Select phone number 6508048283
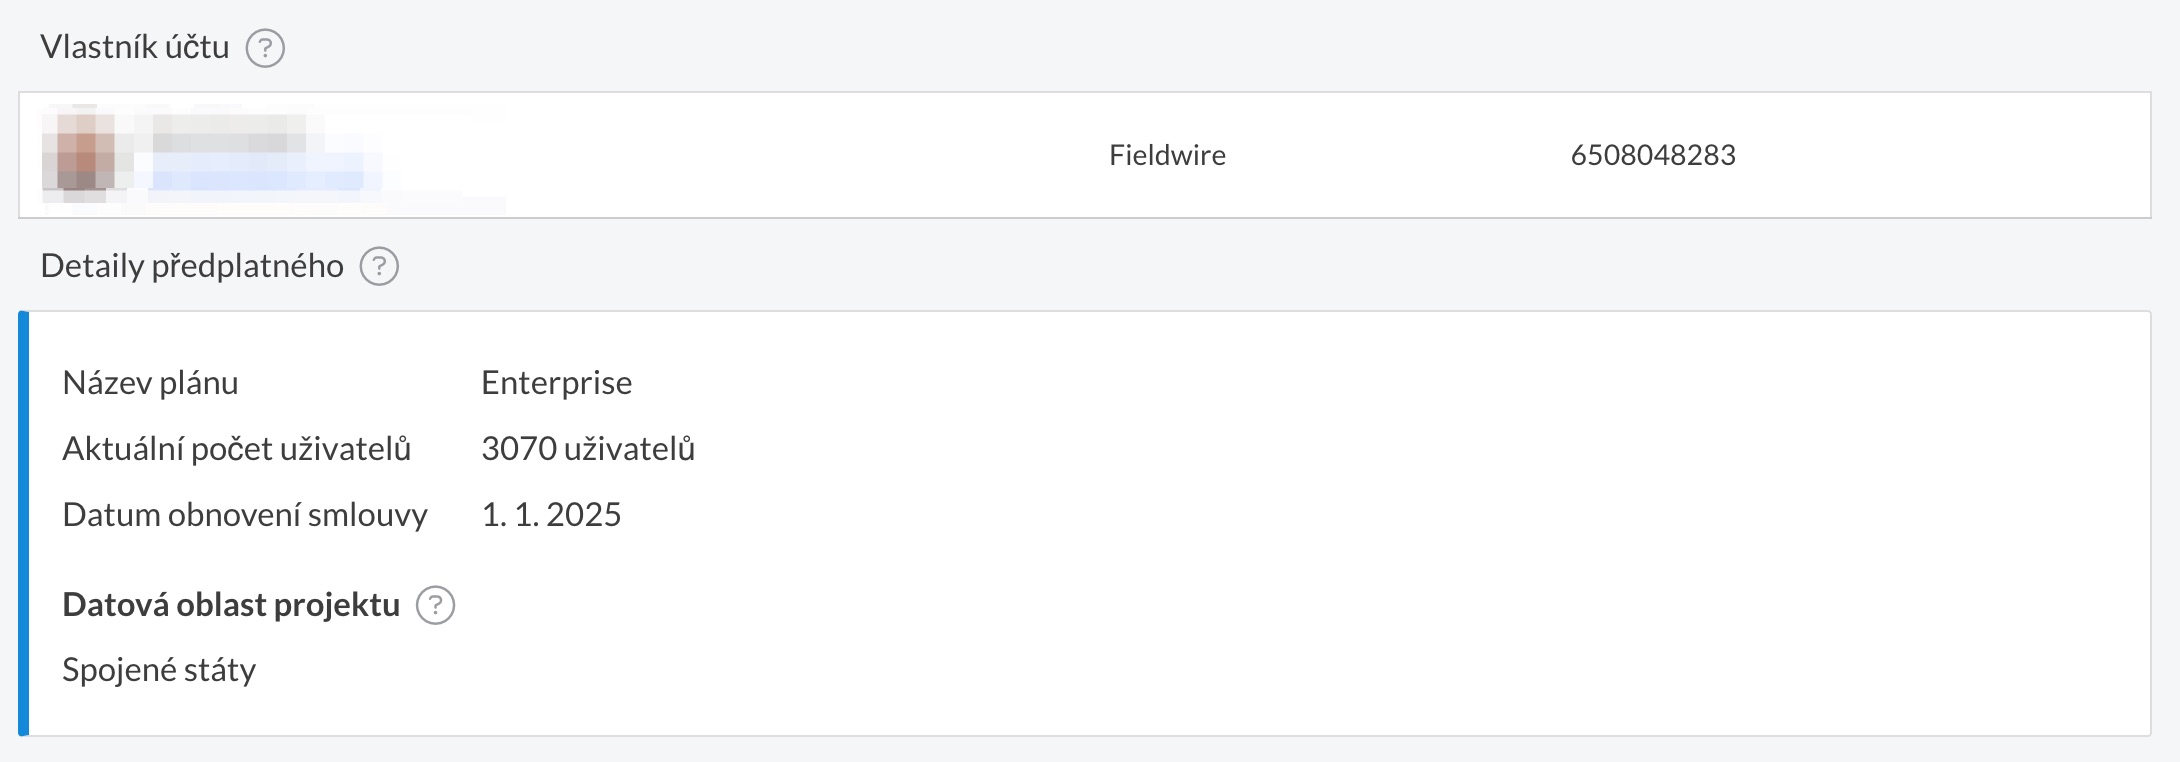 (x=1653, y=155)
